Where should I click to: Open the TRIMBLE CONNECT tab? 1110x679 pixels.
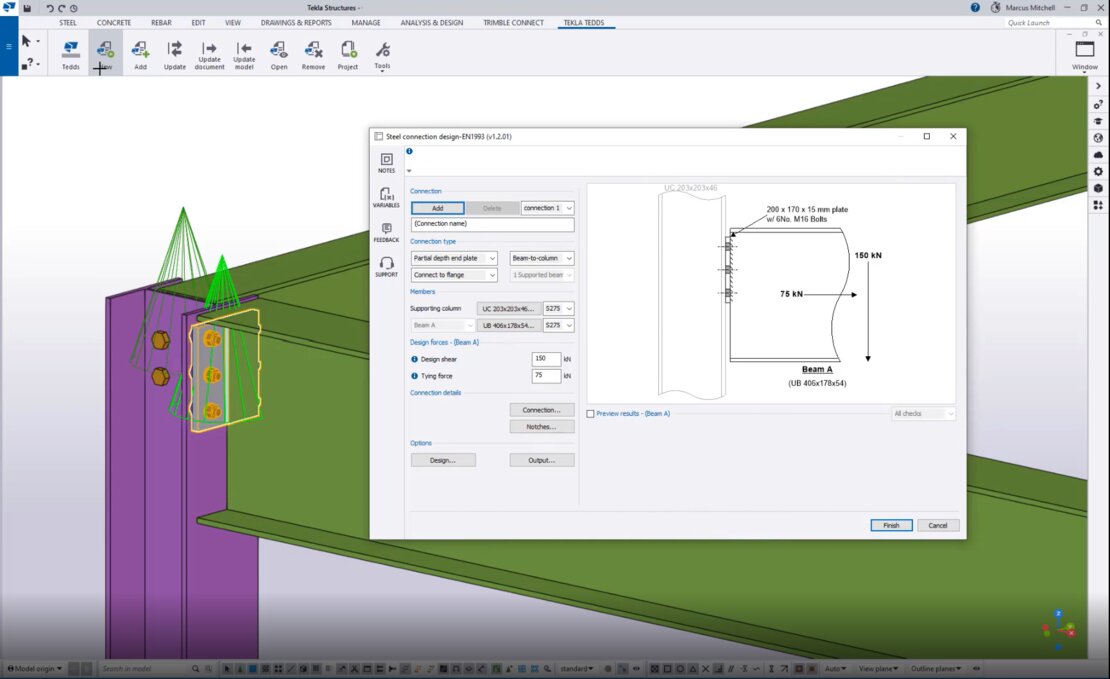pyautogui.click(x=513, y=23)
